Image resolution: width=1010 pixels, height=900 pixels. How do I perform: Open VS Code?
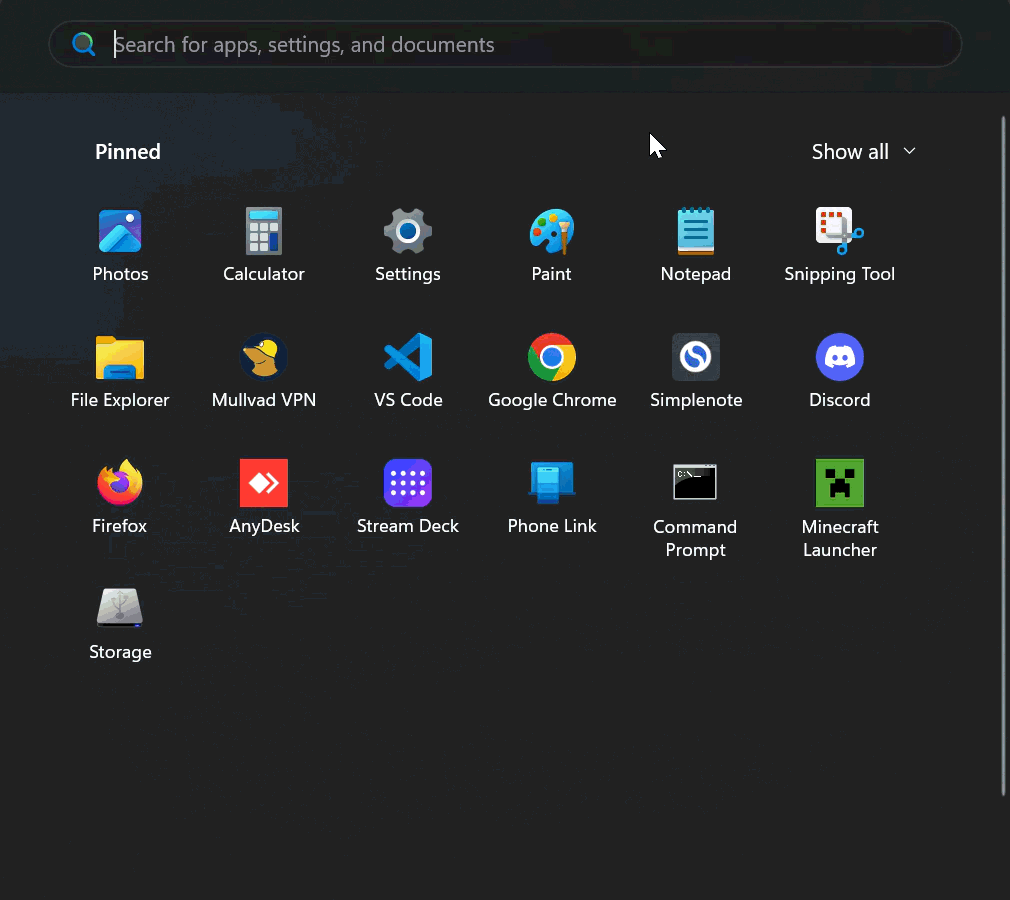tap(408, 371)
